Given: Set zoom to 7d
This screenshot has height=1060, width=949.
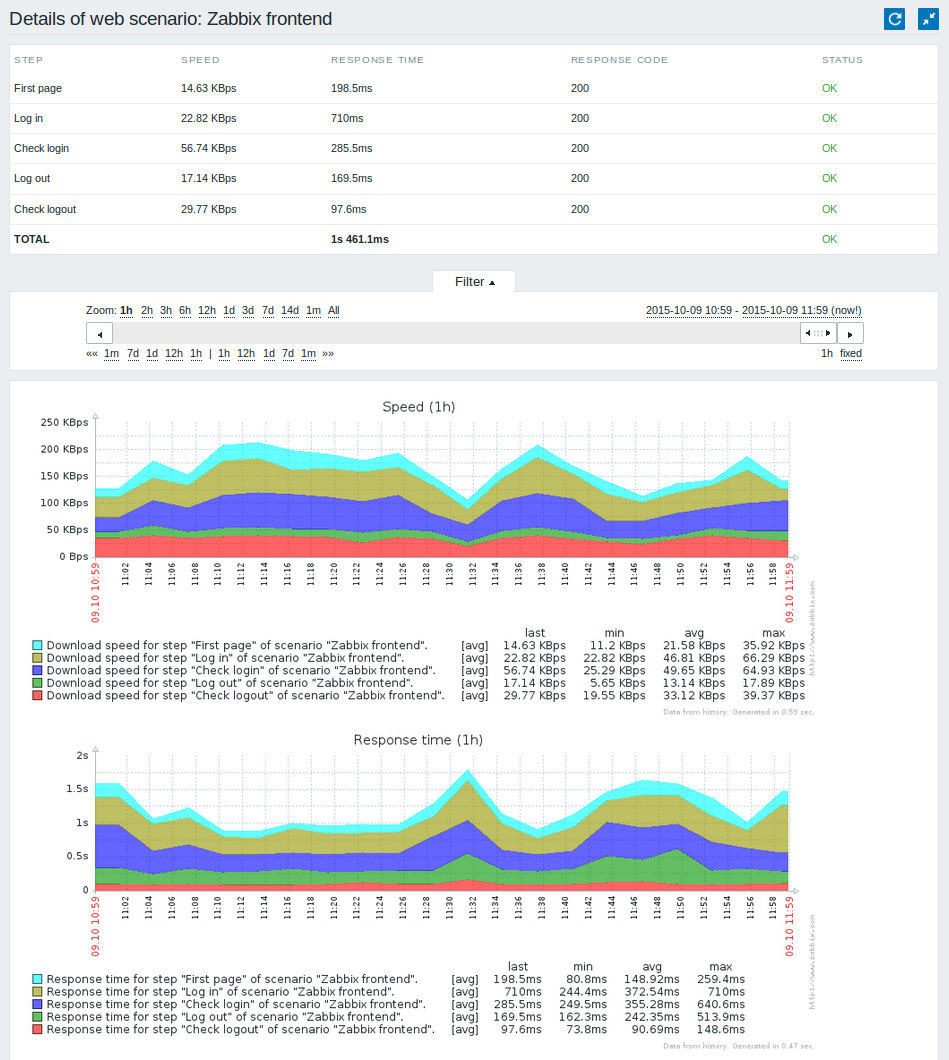Looking at the screenshot, I should [268, 310].
